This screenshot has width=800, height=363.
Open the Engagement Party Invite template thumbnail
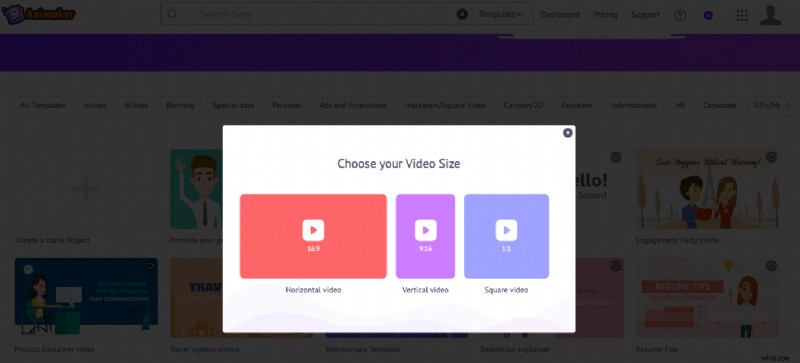(x=708, y=189)
